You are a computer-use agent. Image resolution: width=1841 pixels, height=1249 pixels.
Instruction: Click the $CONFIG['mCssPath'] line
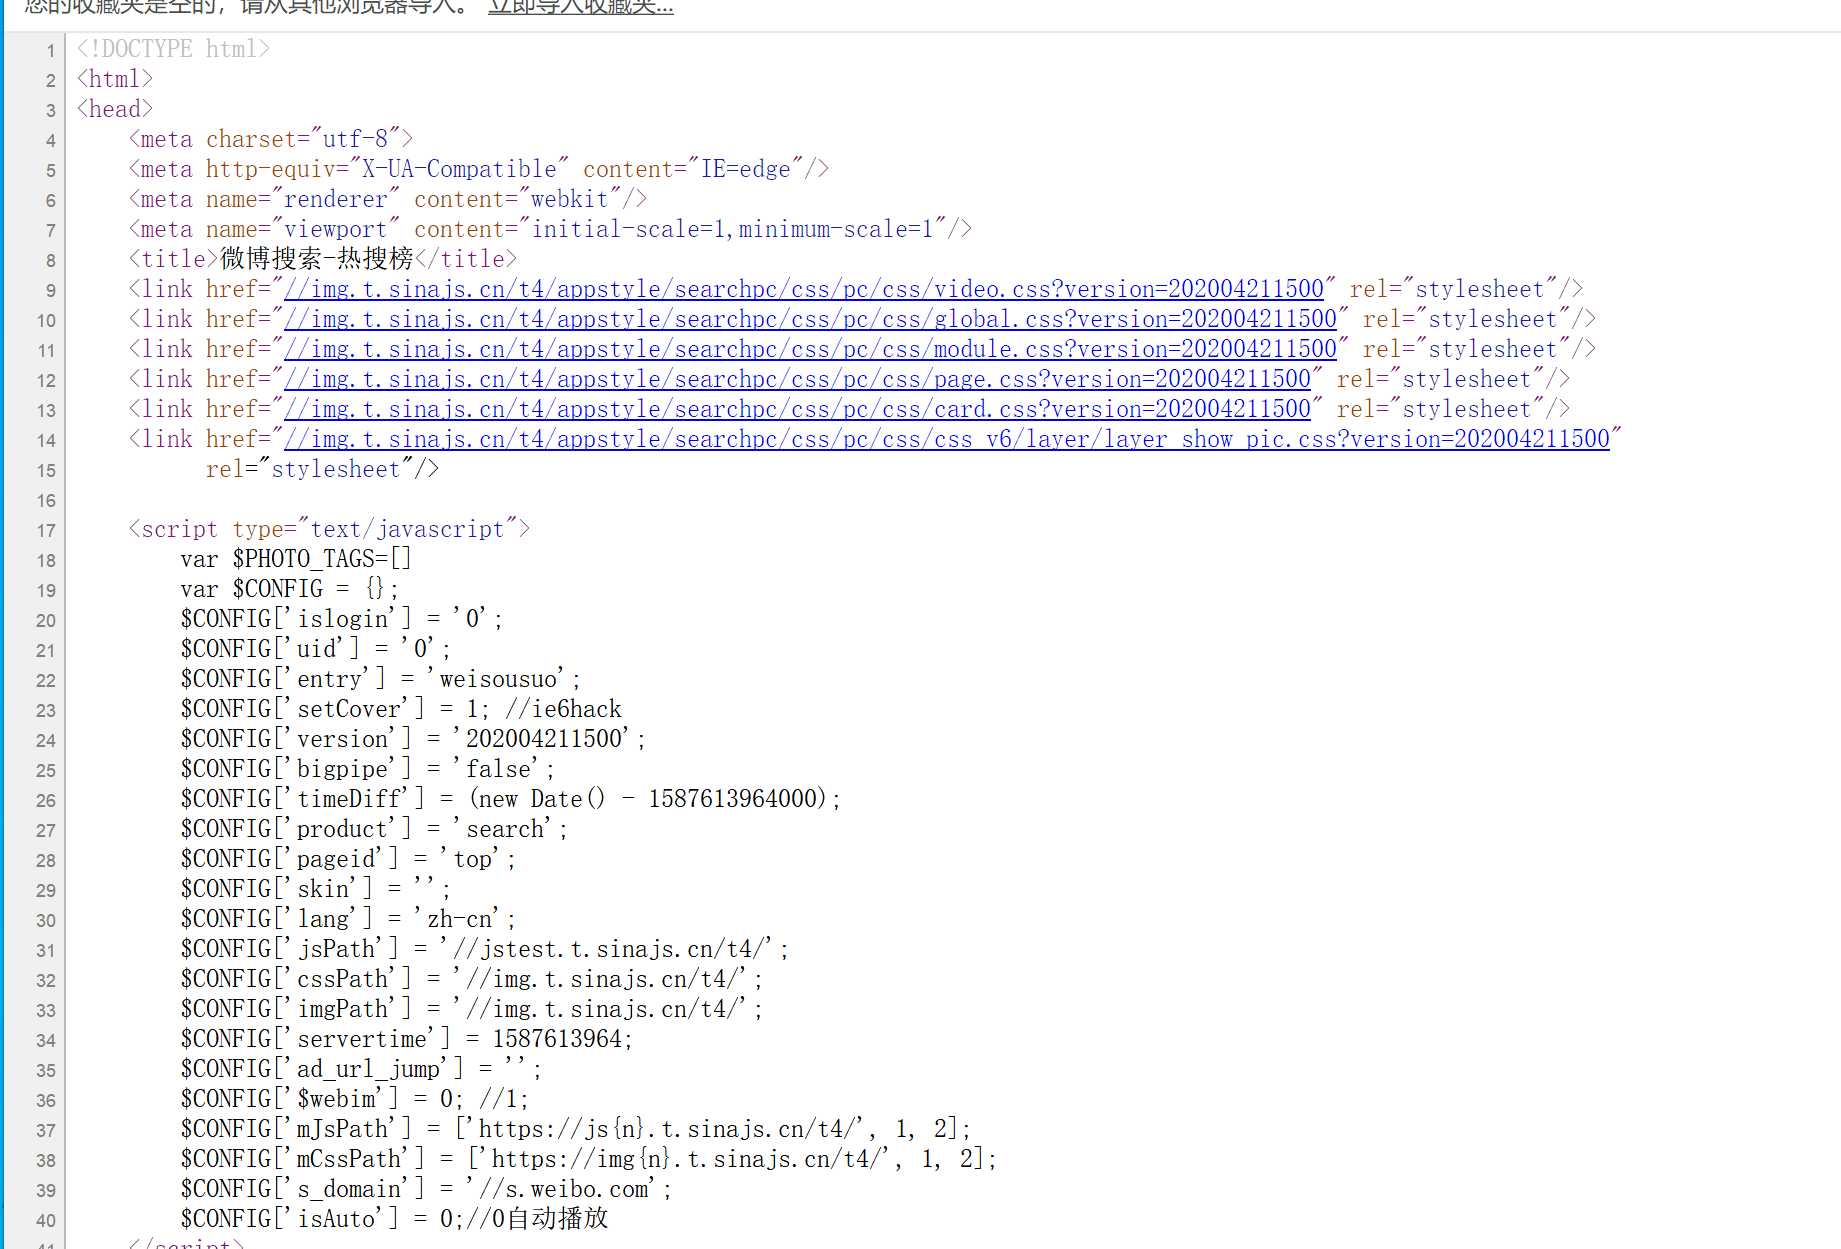[589, 1159]
